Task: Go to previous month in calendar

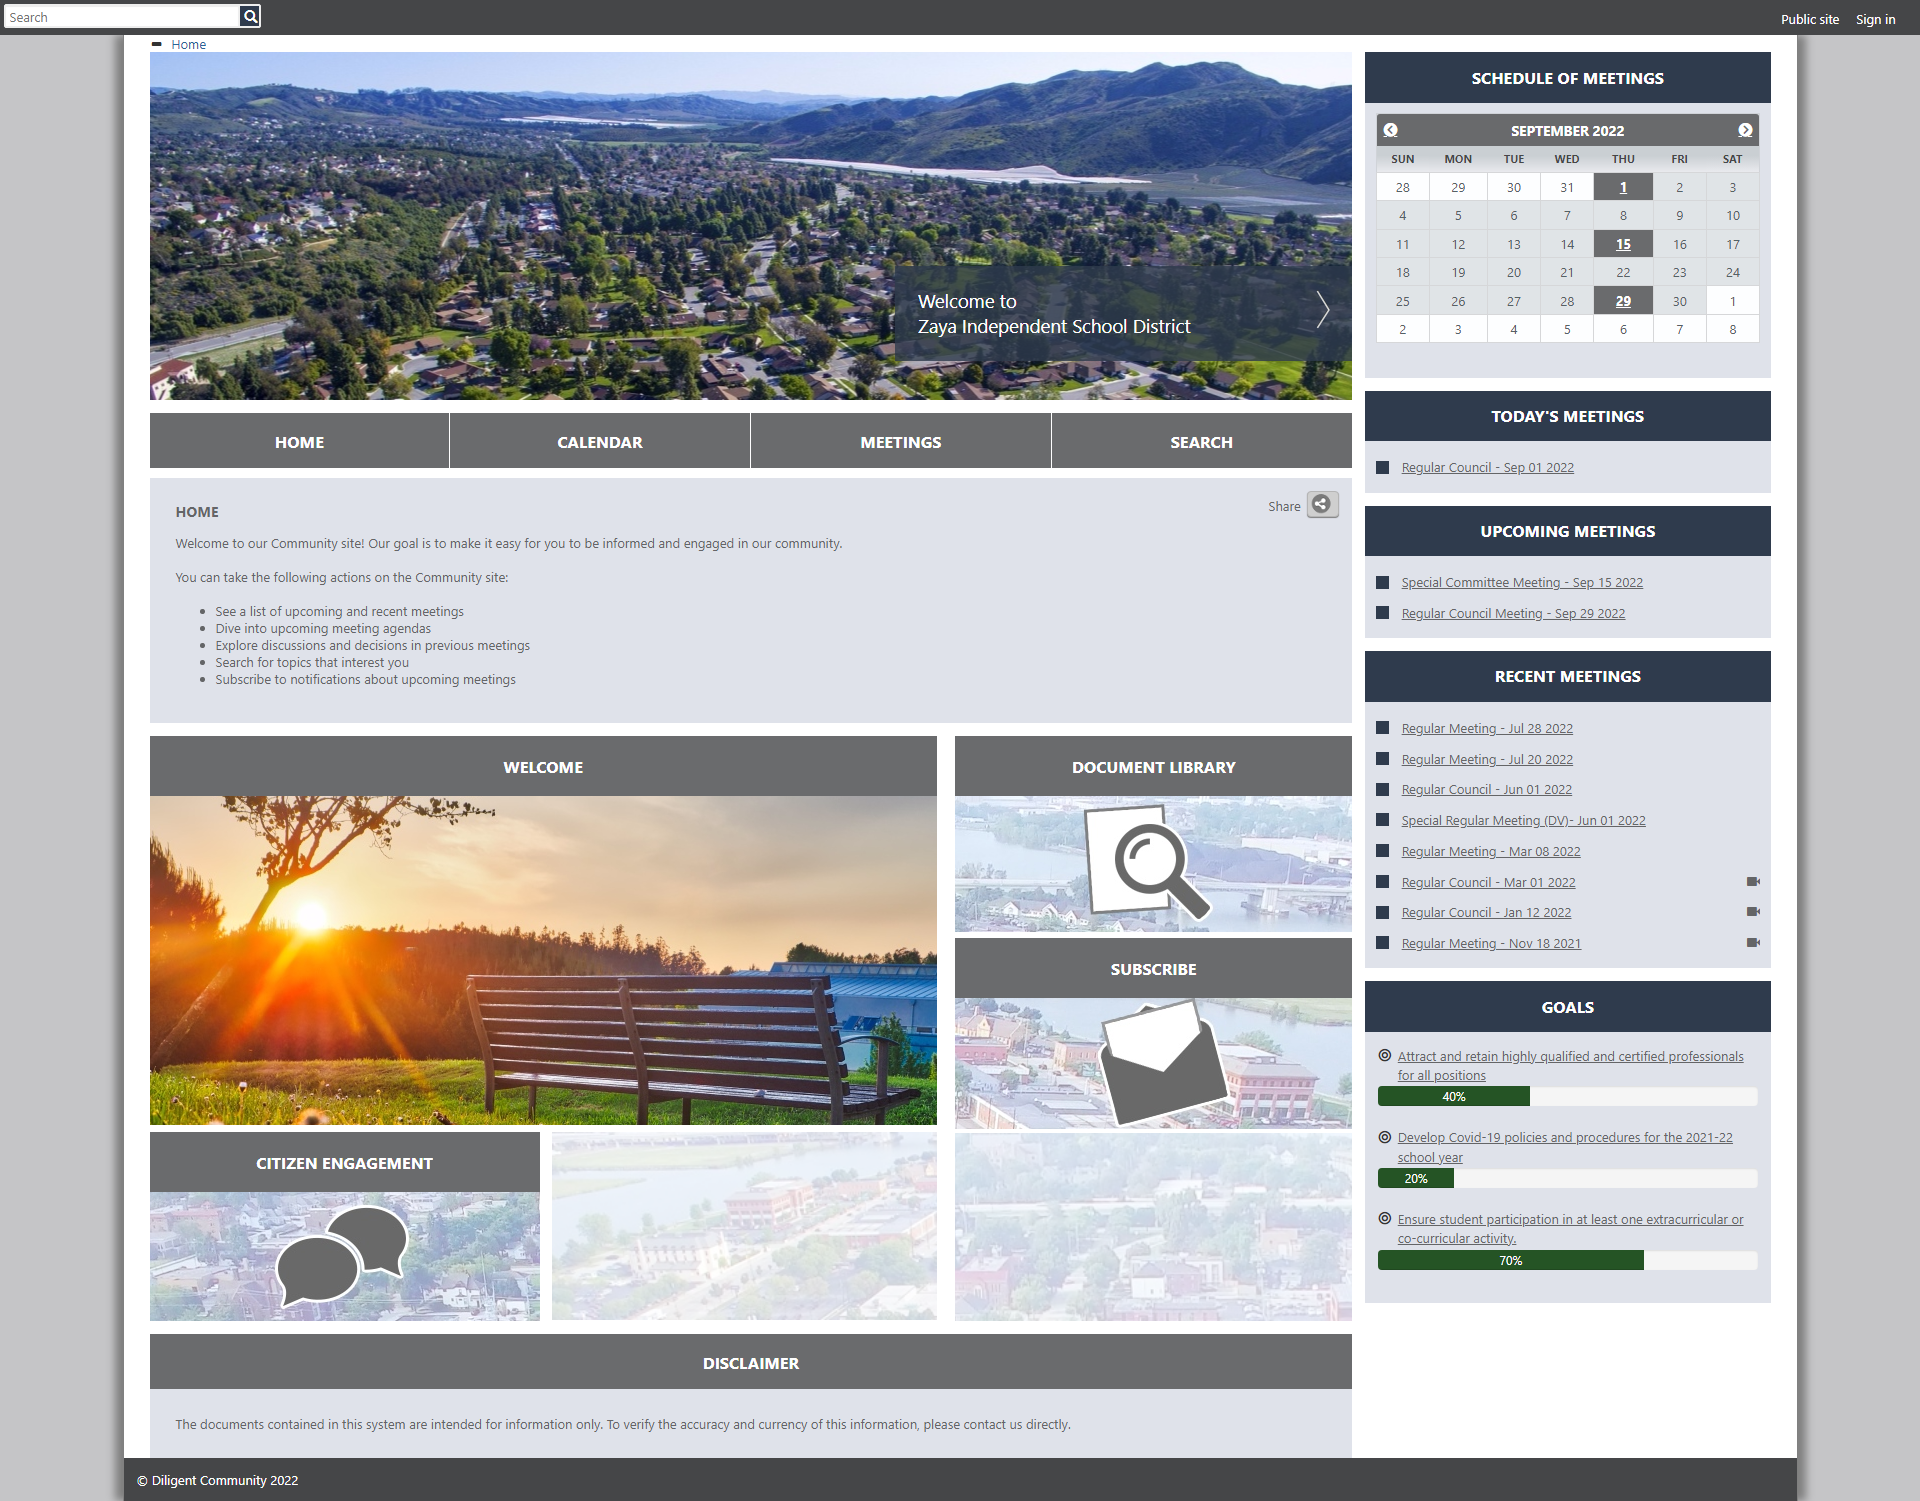Action: (x=1390, y=131)
